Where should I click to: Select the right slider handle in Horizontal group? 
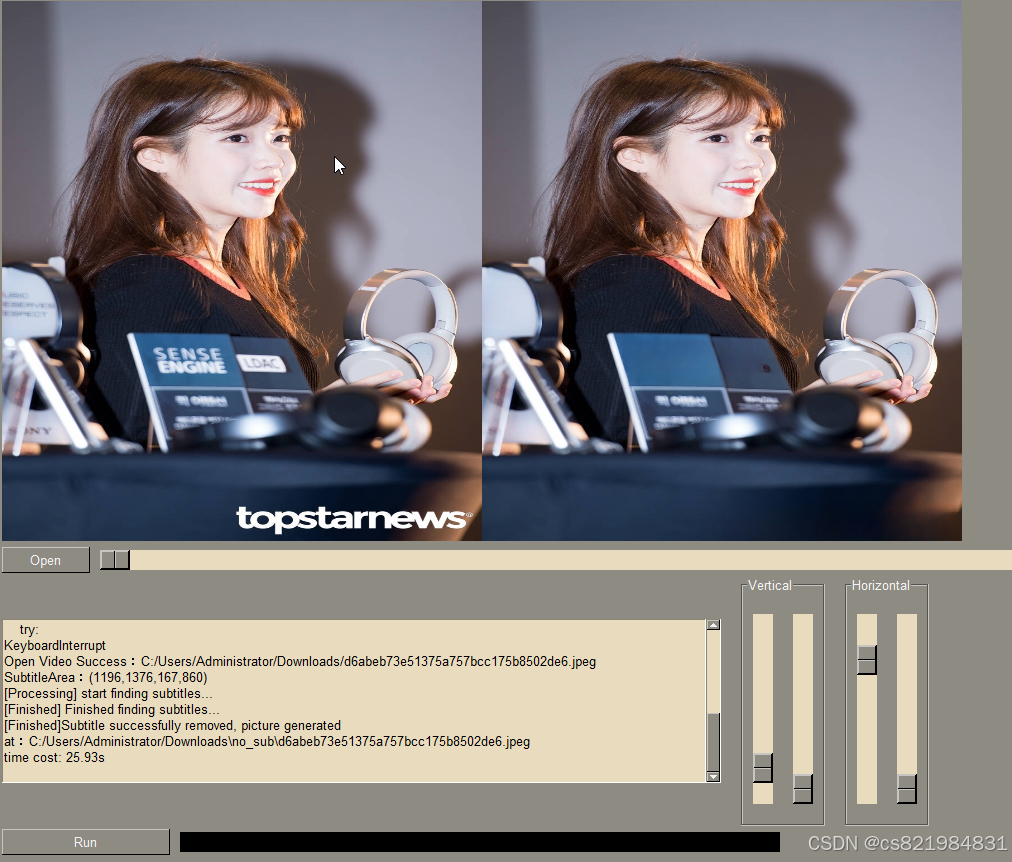(907, 788)
